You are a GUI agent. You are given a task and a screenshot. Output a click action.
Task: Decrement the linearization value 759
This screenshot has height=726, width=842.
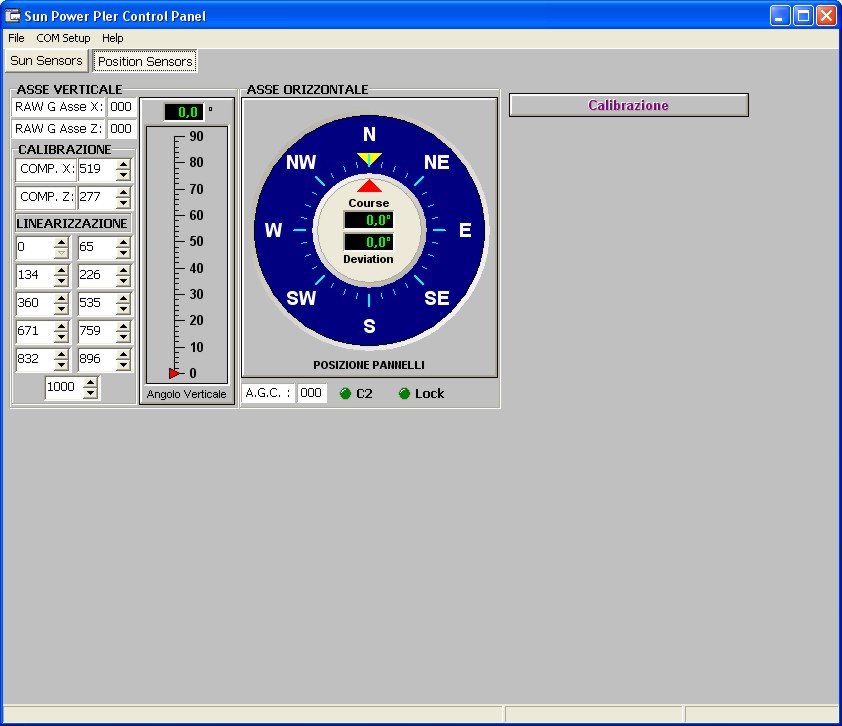(124, 337)
